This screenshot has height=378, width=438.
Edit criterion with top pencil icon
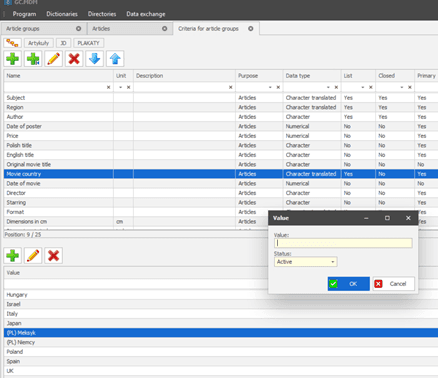[x=54, y=59]
